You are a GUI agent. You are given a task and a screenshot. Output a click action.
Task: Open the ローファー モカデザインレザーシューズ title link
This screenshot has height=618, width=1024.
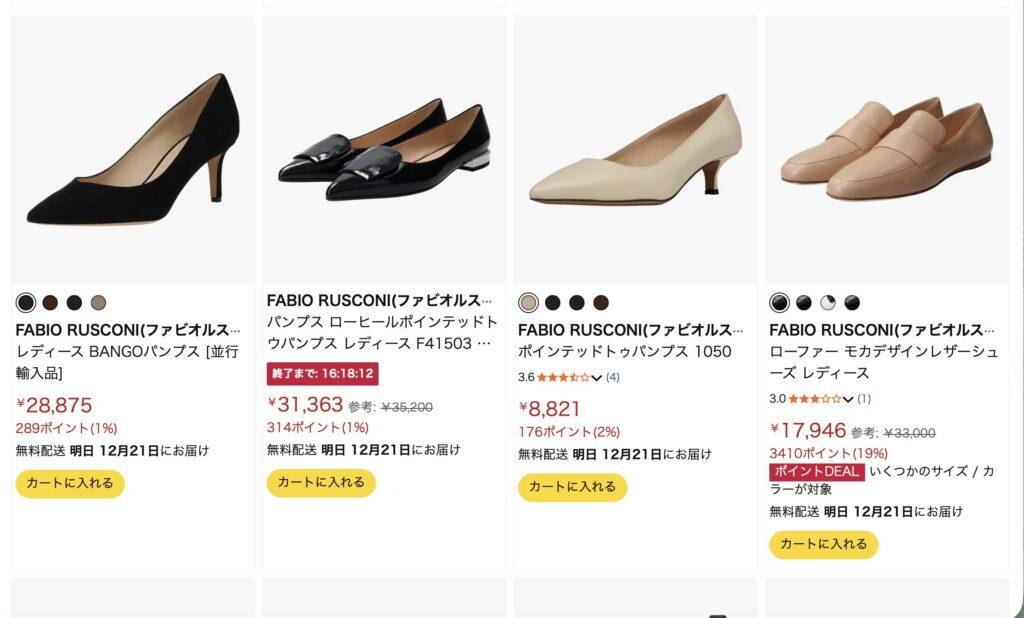click(881, 362)
